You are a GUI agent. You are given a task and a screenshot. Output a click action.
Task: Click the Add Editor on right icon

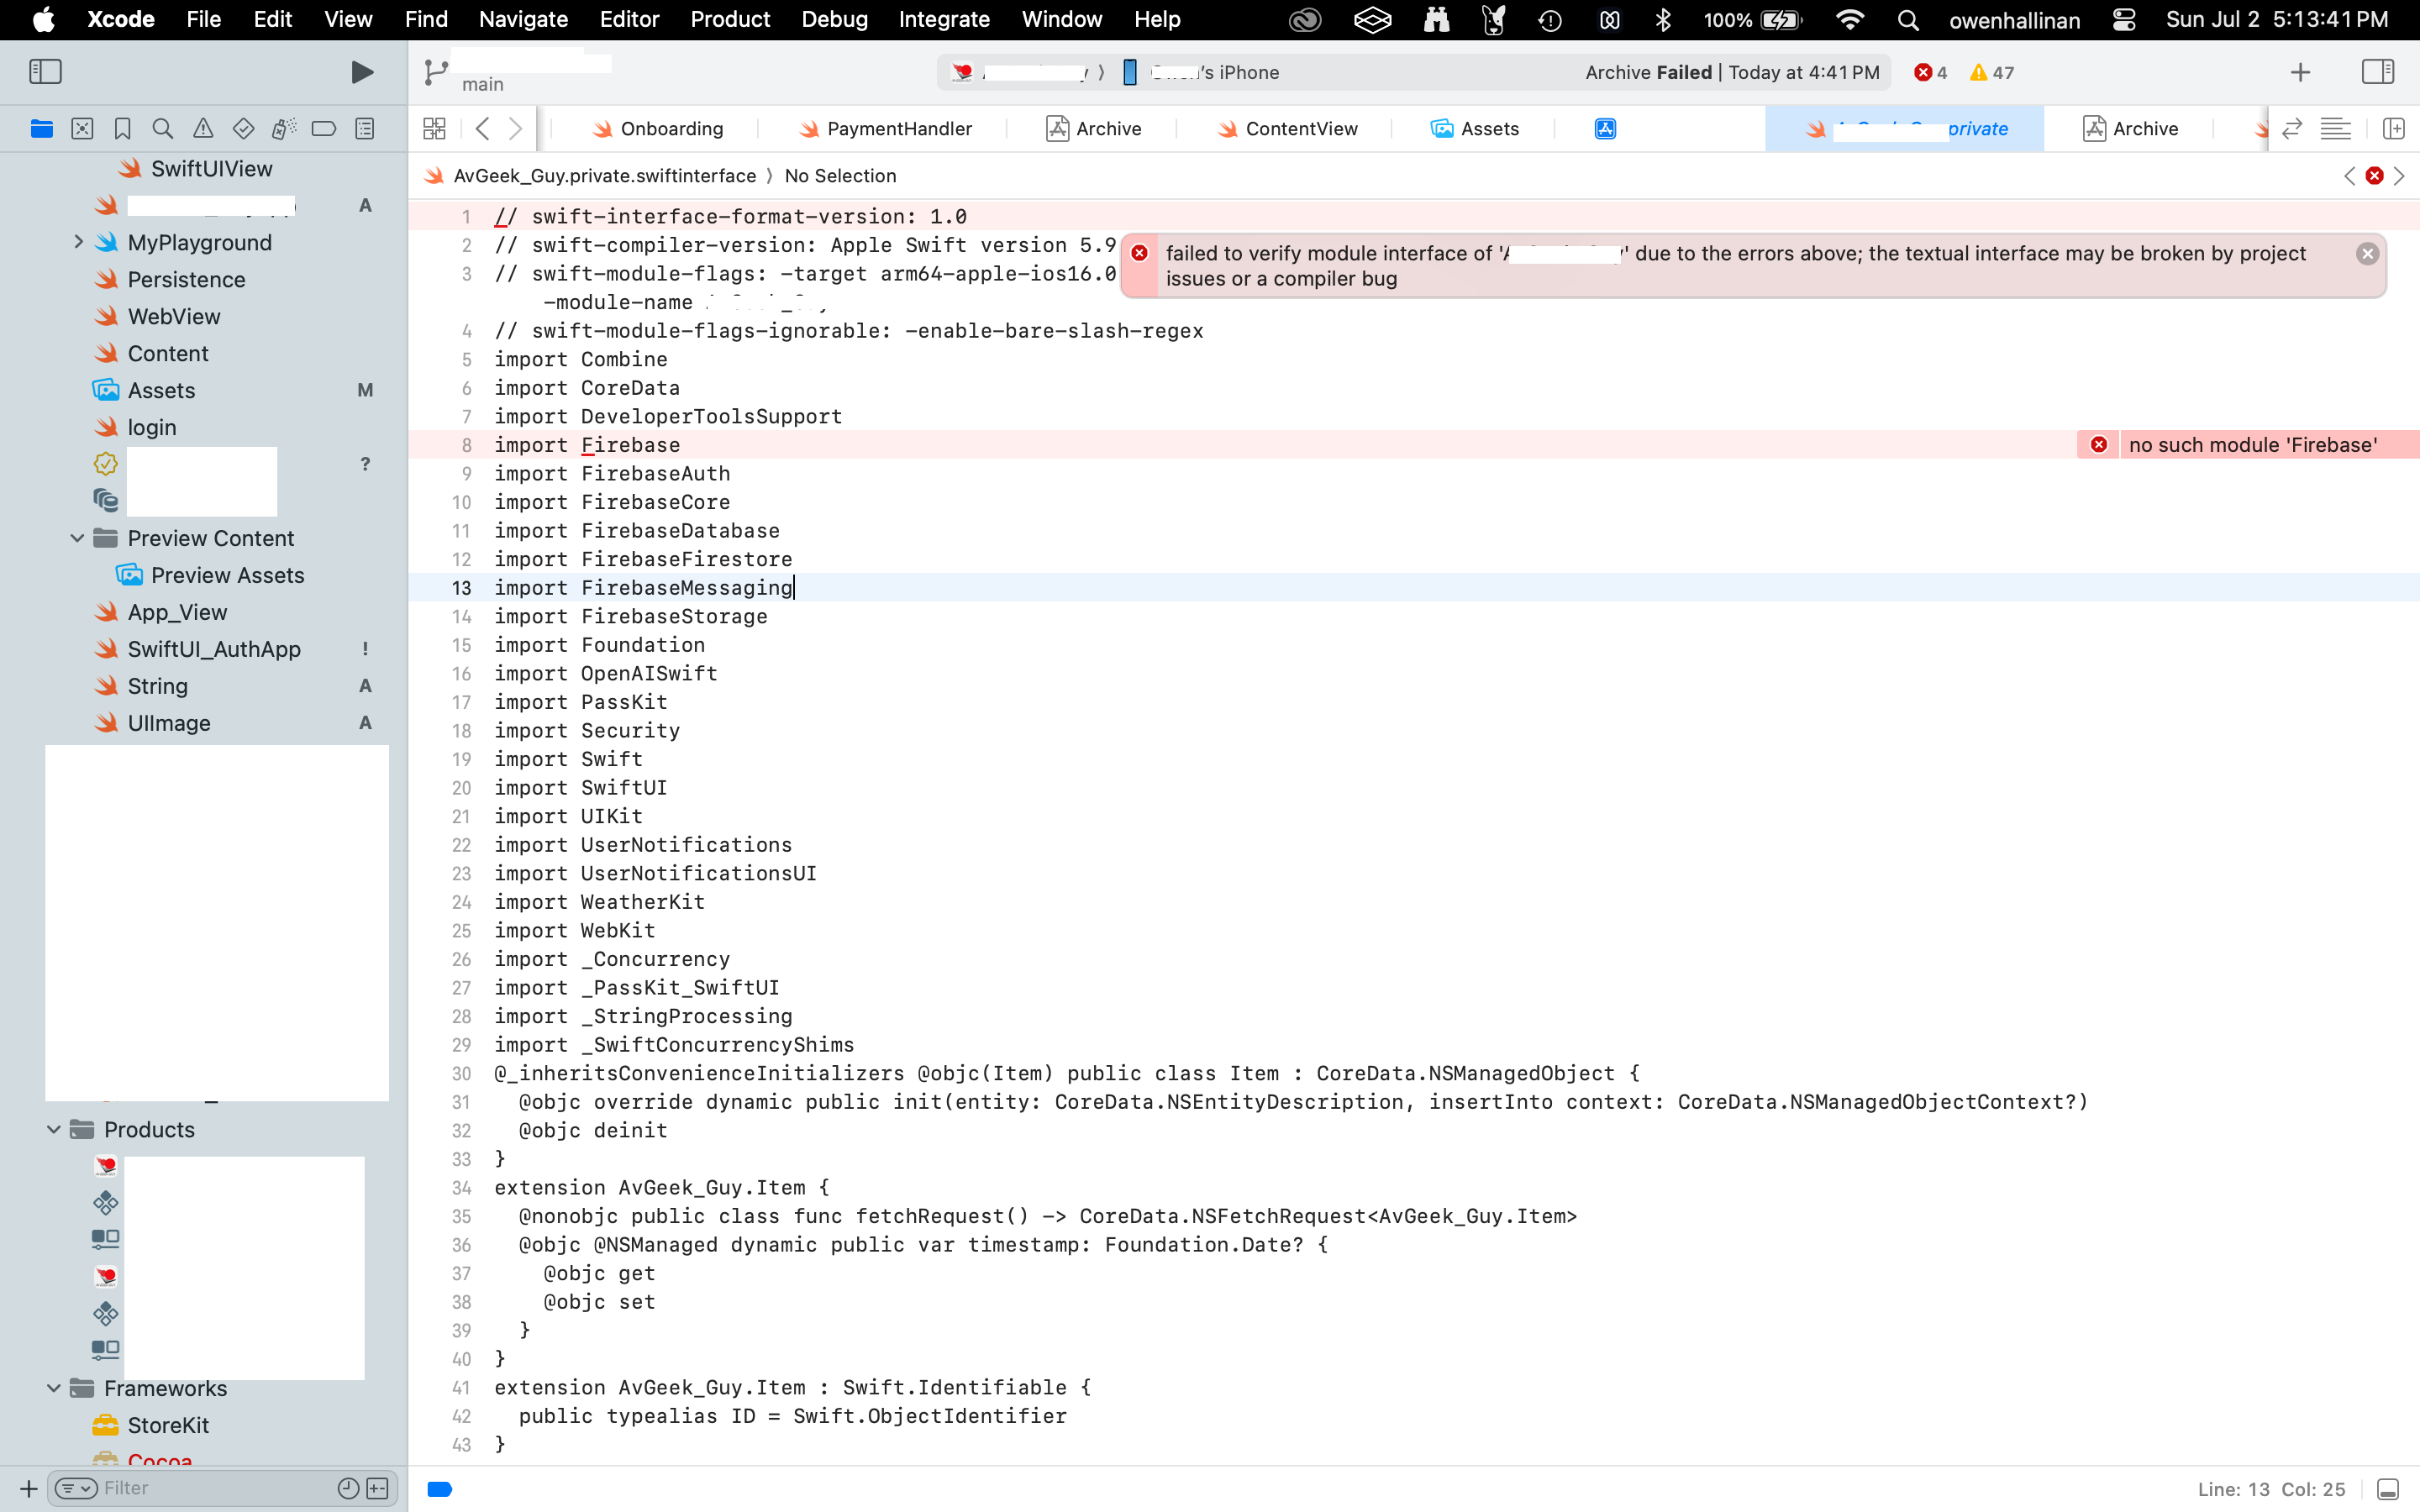click(2393, 129)
